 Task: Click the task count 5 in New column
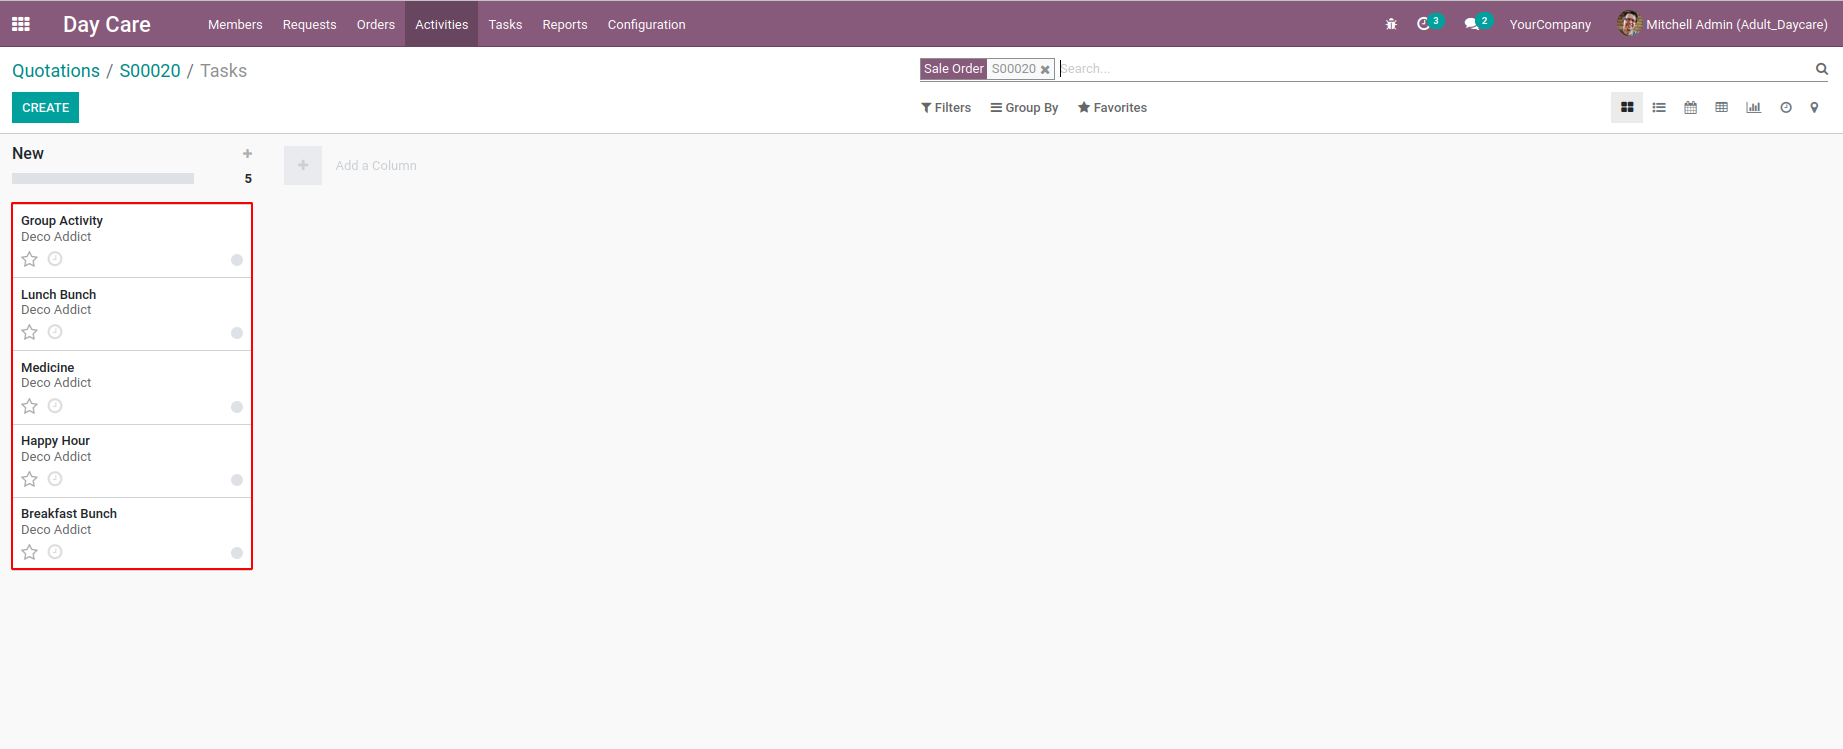tap(248, 179)
